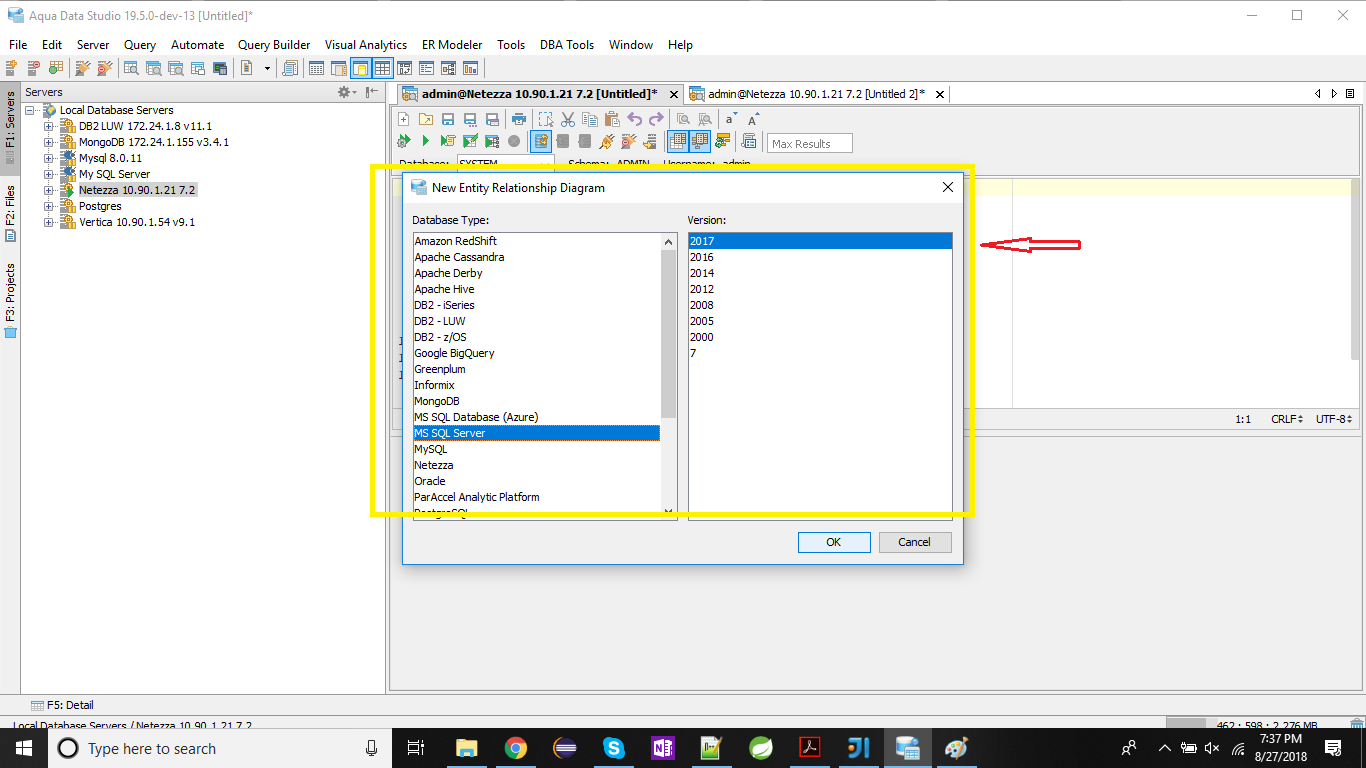Image resolution: width=1366 pixels, height=768 pixels.
Task: Toggle the highlighted table grid view button
Action: click(382, 68)
